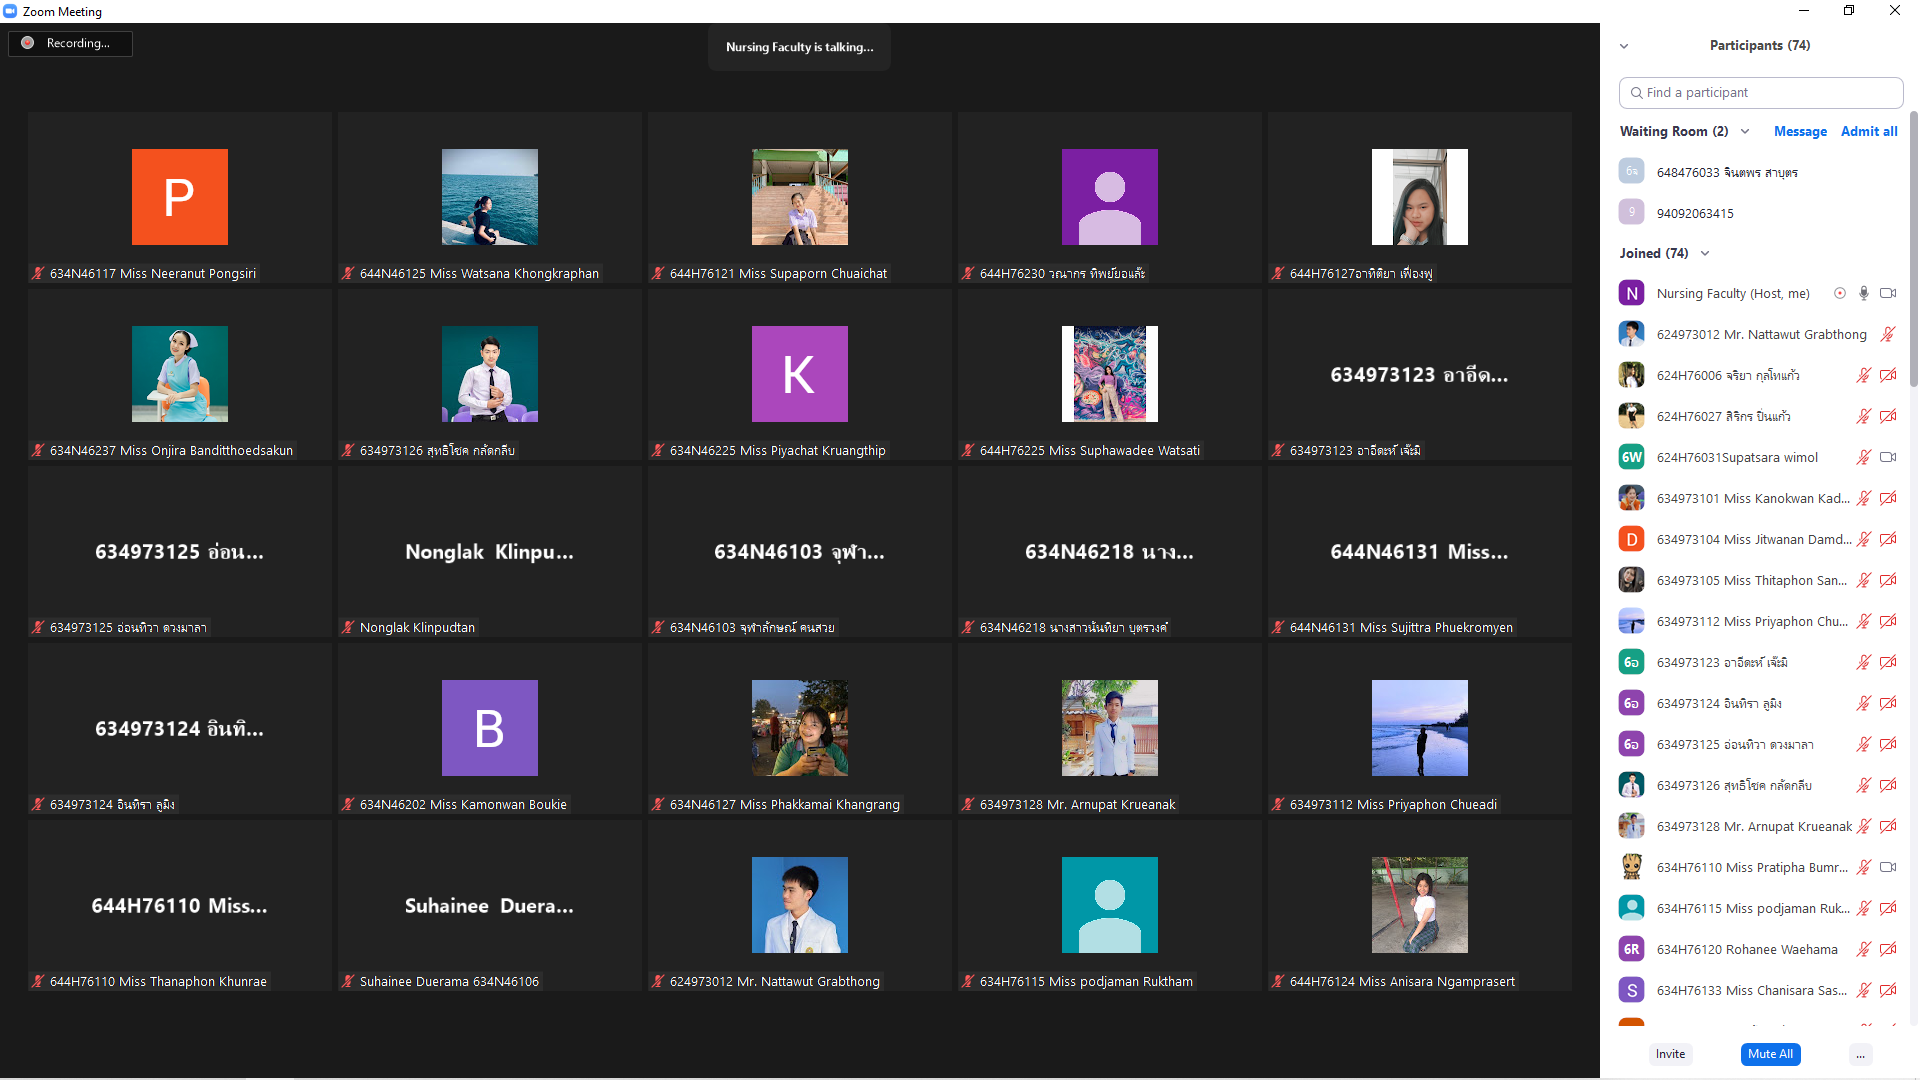1920x1080 pixels.
Task: Click Nursing Faculty's microphone icon
Action: pos(1864,293)
